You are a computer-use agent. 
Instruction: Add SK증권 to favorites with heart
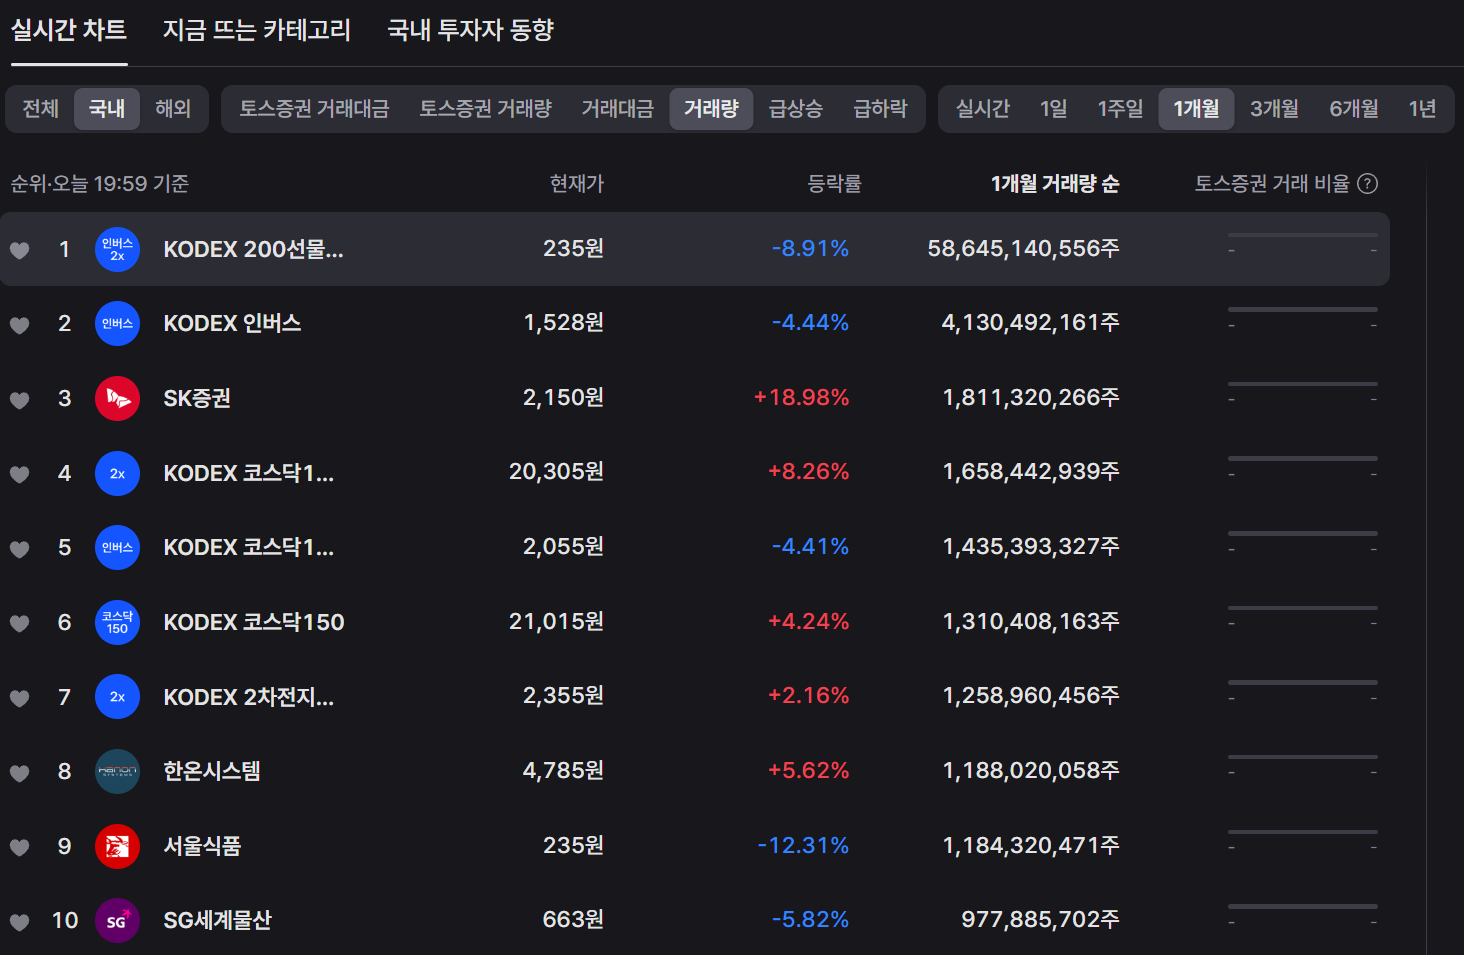click(x=19, y=400)
